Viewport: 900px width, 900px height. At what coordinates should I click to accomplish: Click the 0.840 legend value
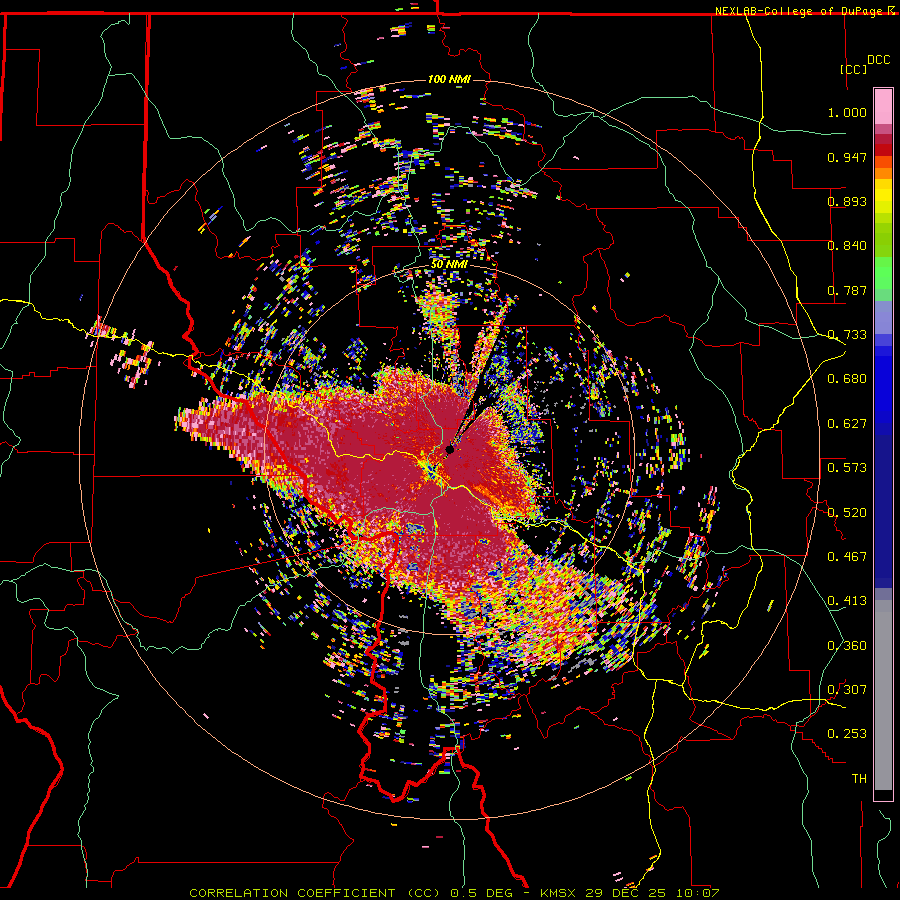point(847,246)
